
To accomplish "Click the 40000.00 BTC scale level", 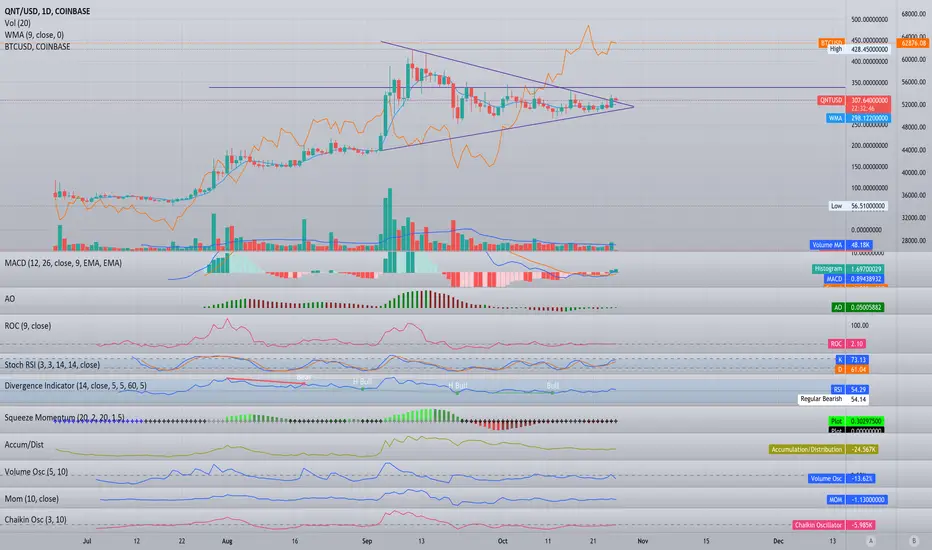I will tap(914, 173).
